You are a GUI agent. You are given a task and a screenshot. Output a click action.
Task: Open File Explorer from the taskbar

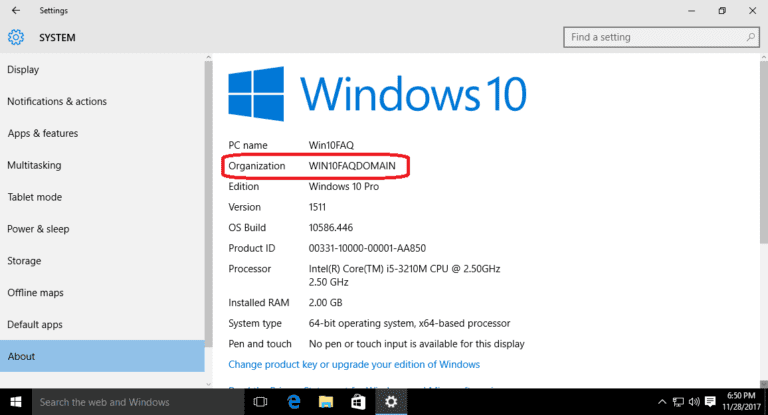tap(326, 402)
